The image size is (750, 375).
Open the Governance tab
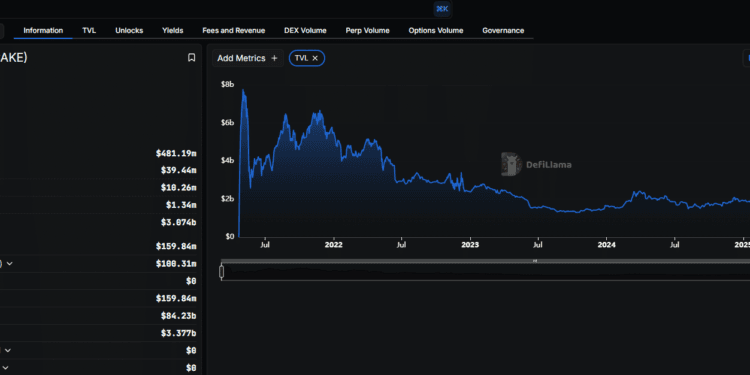[x=503, y=31]
